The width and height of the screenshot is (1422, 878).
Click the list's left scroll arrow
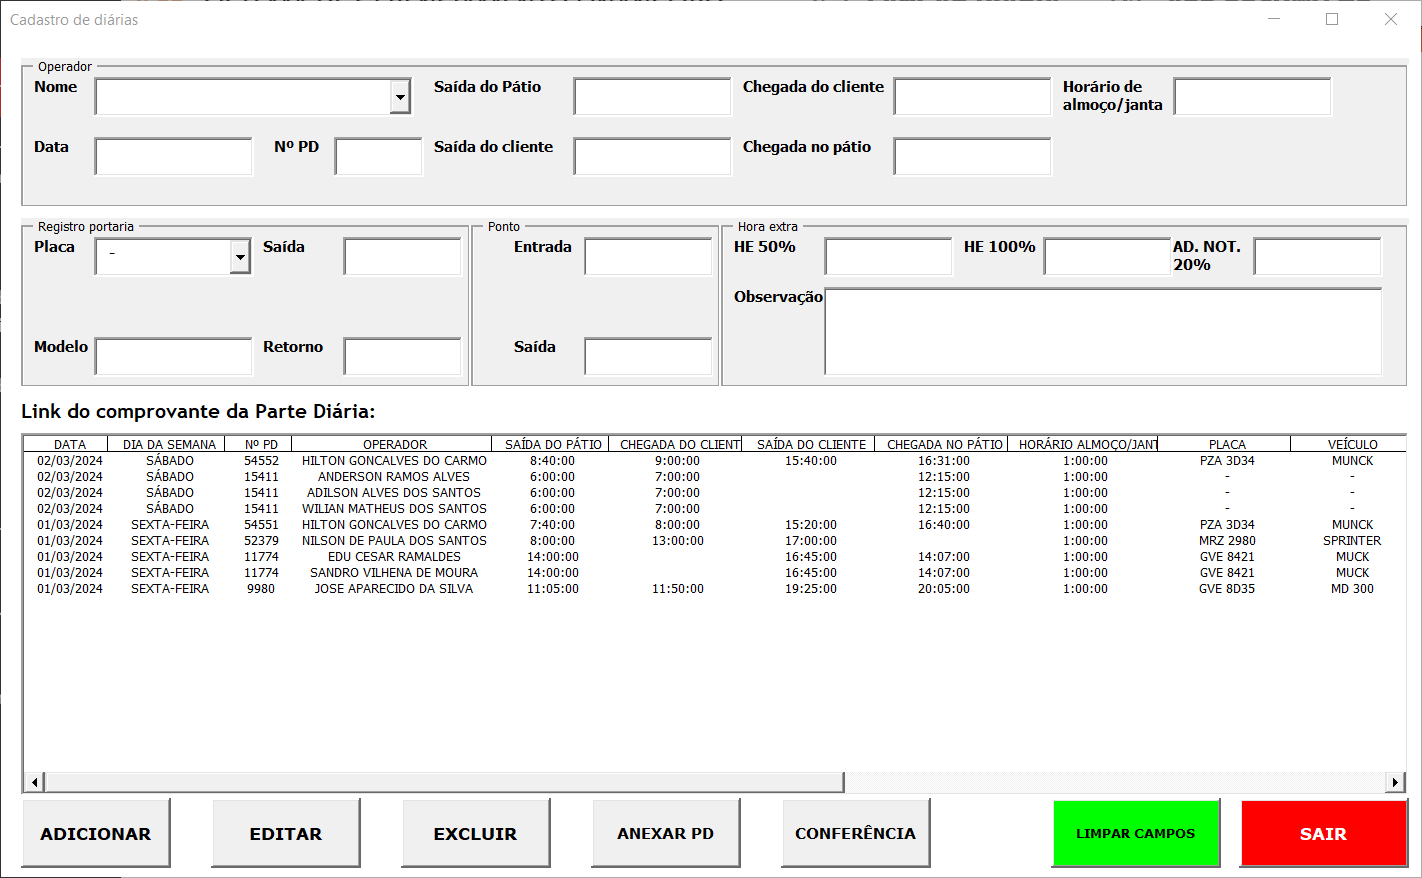[x=35, y=782]
